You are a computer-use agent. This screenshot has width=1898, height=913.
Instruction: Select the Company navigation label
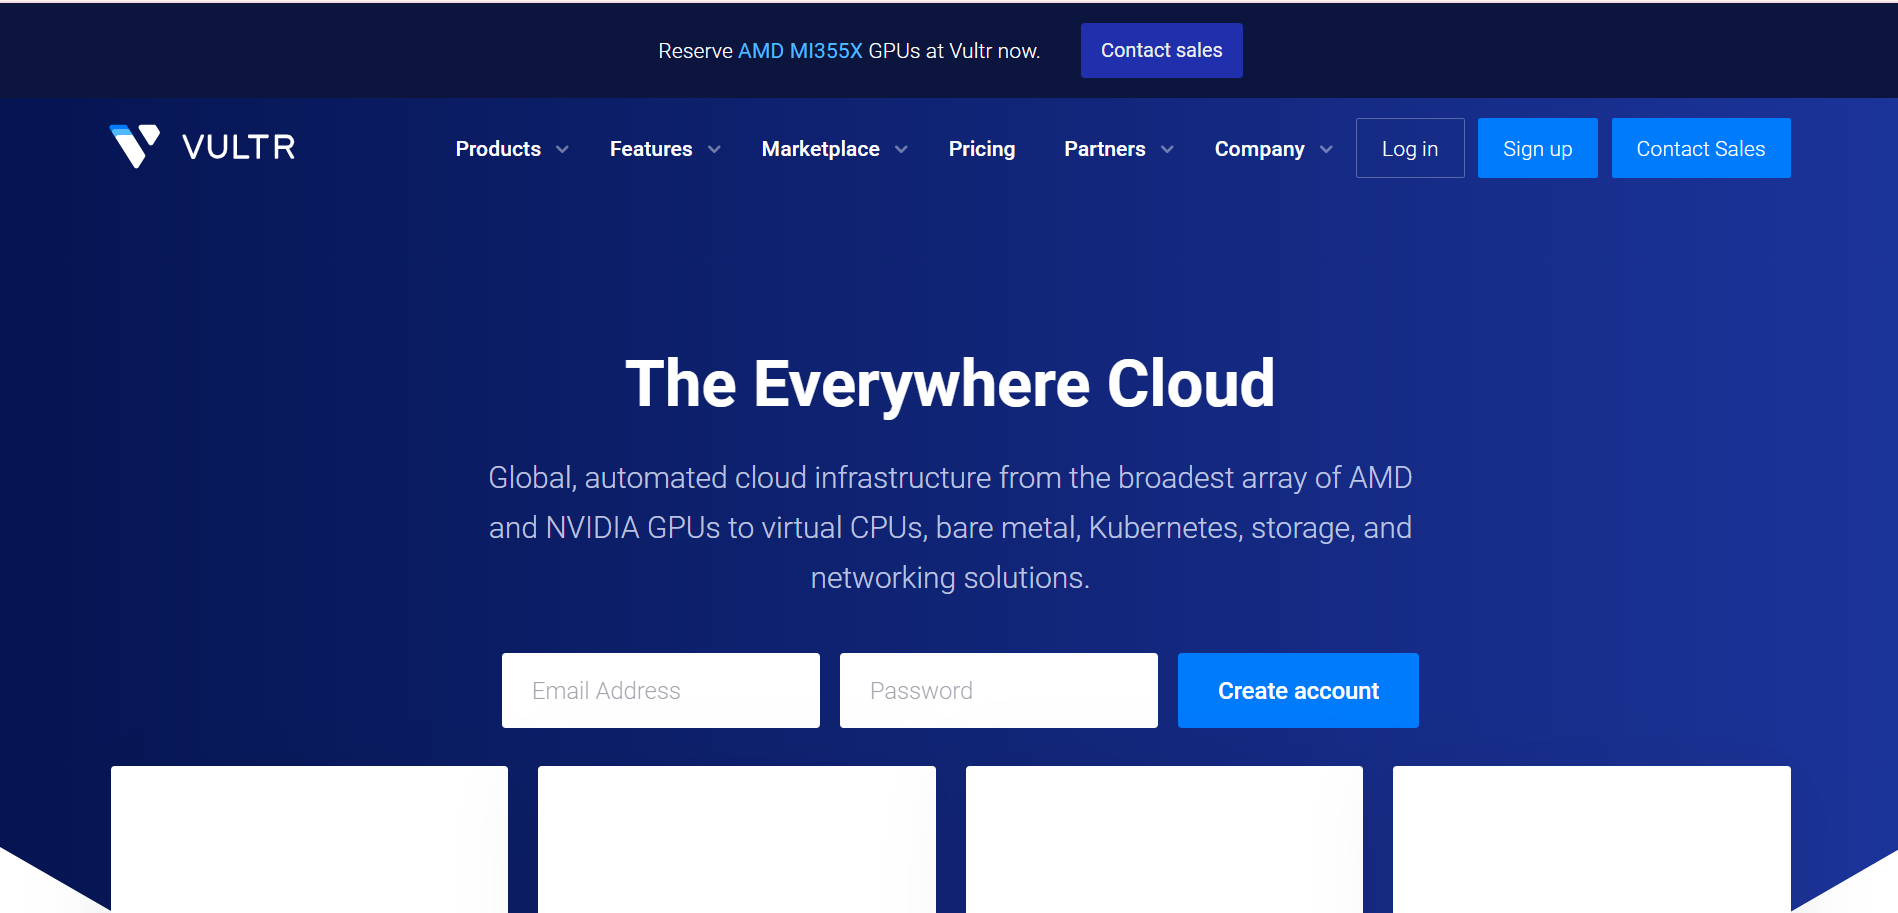click(x=1259, y=149)
